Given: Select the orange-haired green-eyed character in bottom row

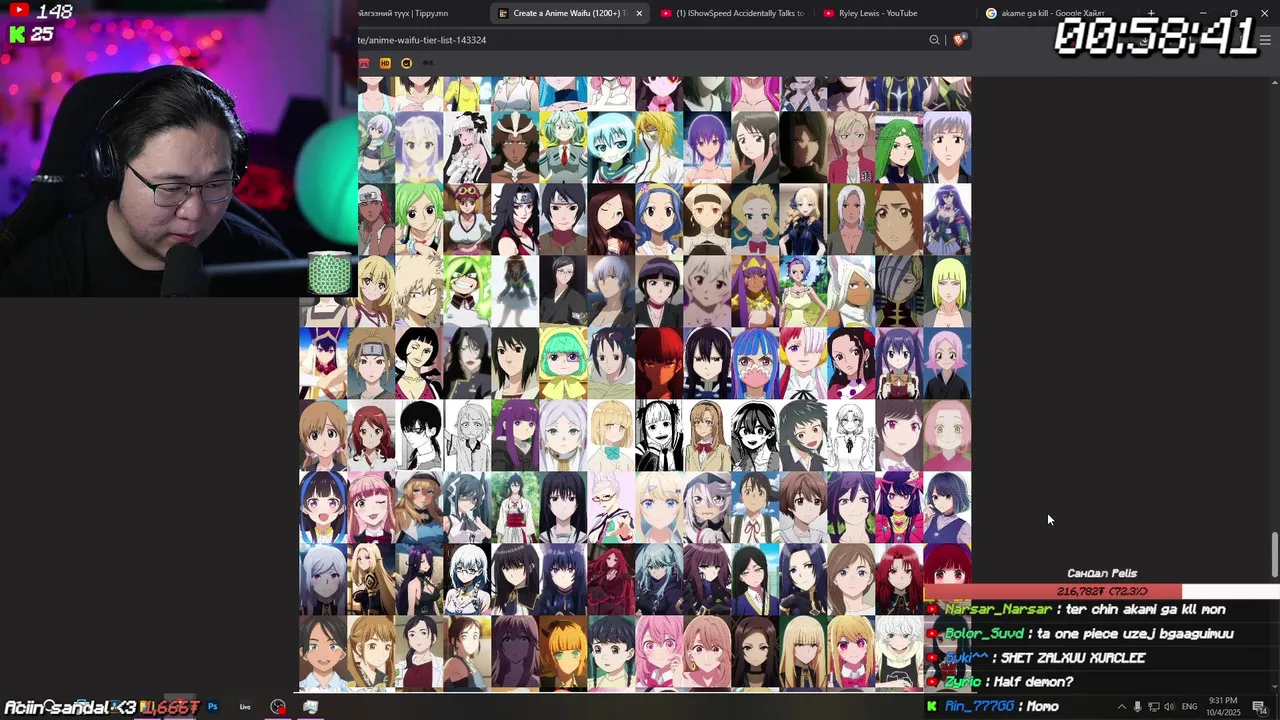Looking at the screenshot, I should (564, 651).
